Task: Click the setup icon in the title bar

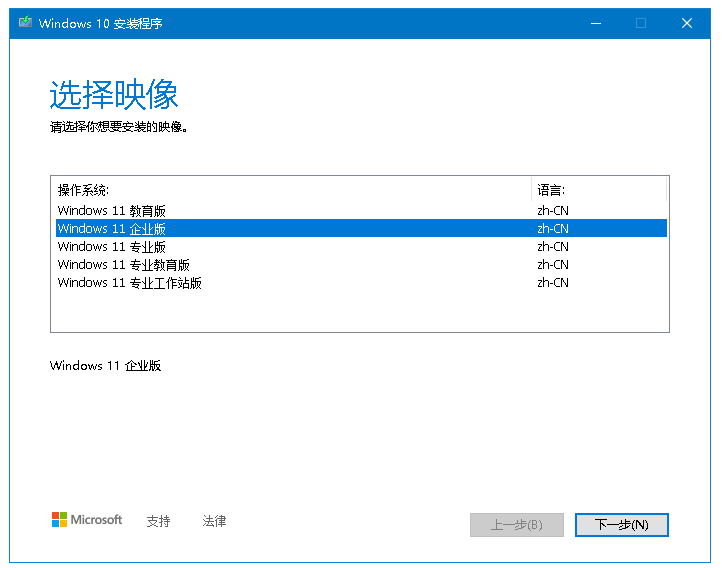Action: pos(25,22)
